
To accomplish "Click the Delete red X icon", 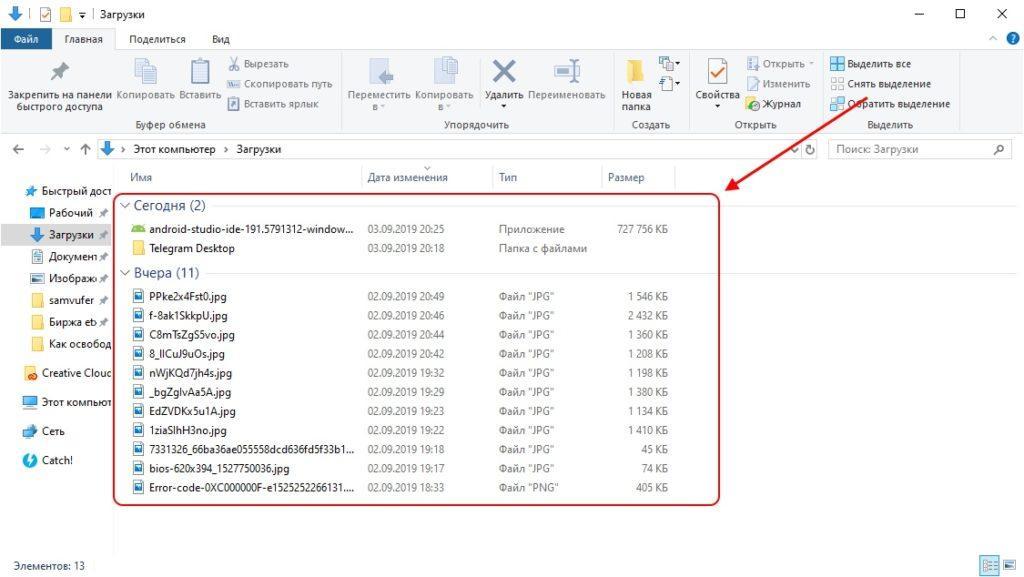I will point(504,72).
